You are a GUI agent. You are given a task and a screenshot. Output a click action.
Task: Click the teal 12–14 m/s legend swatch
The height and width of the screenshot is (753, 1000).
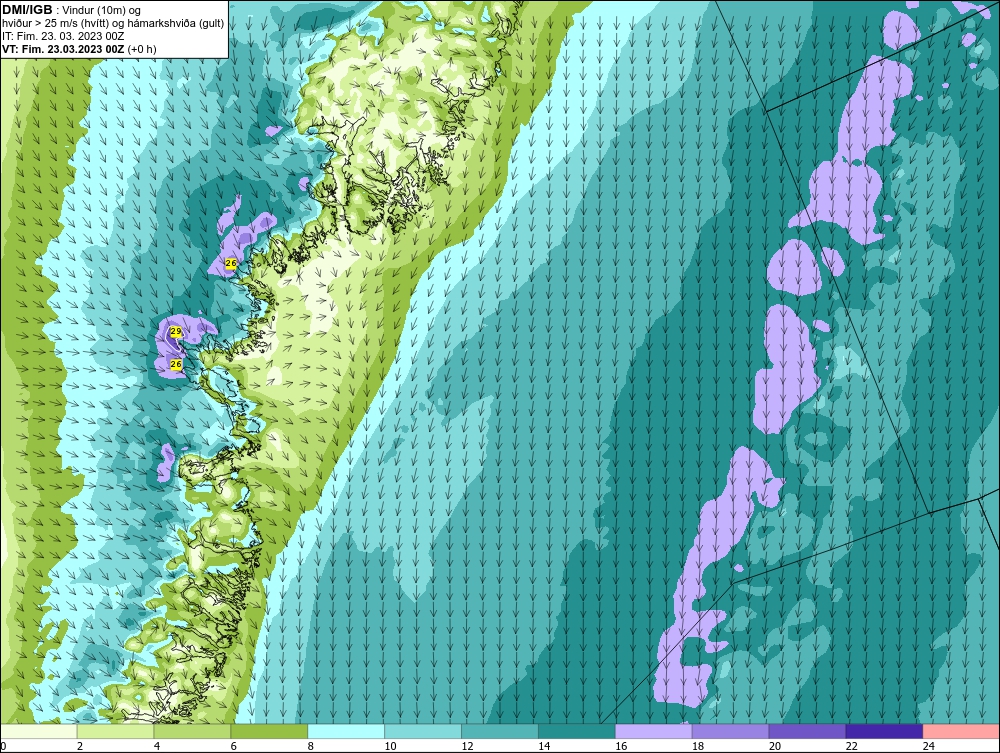499,731
